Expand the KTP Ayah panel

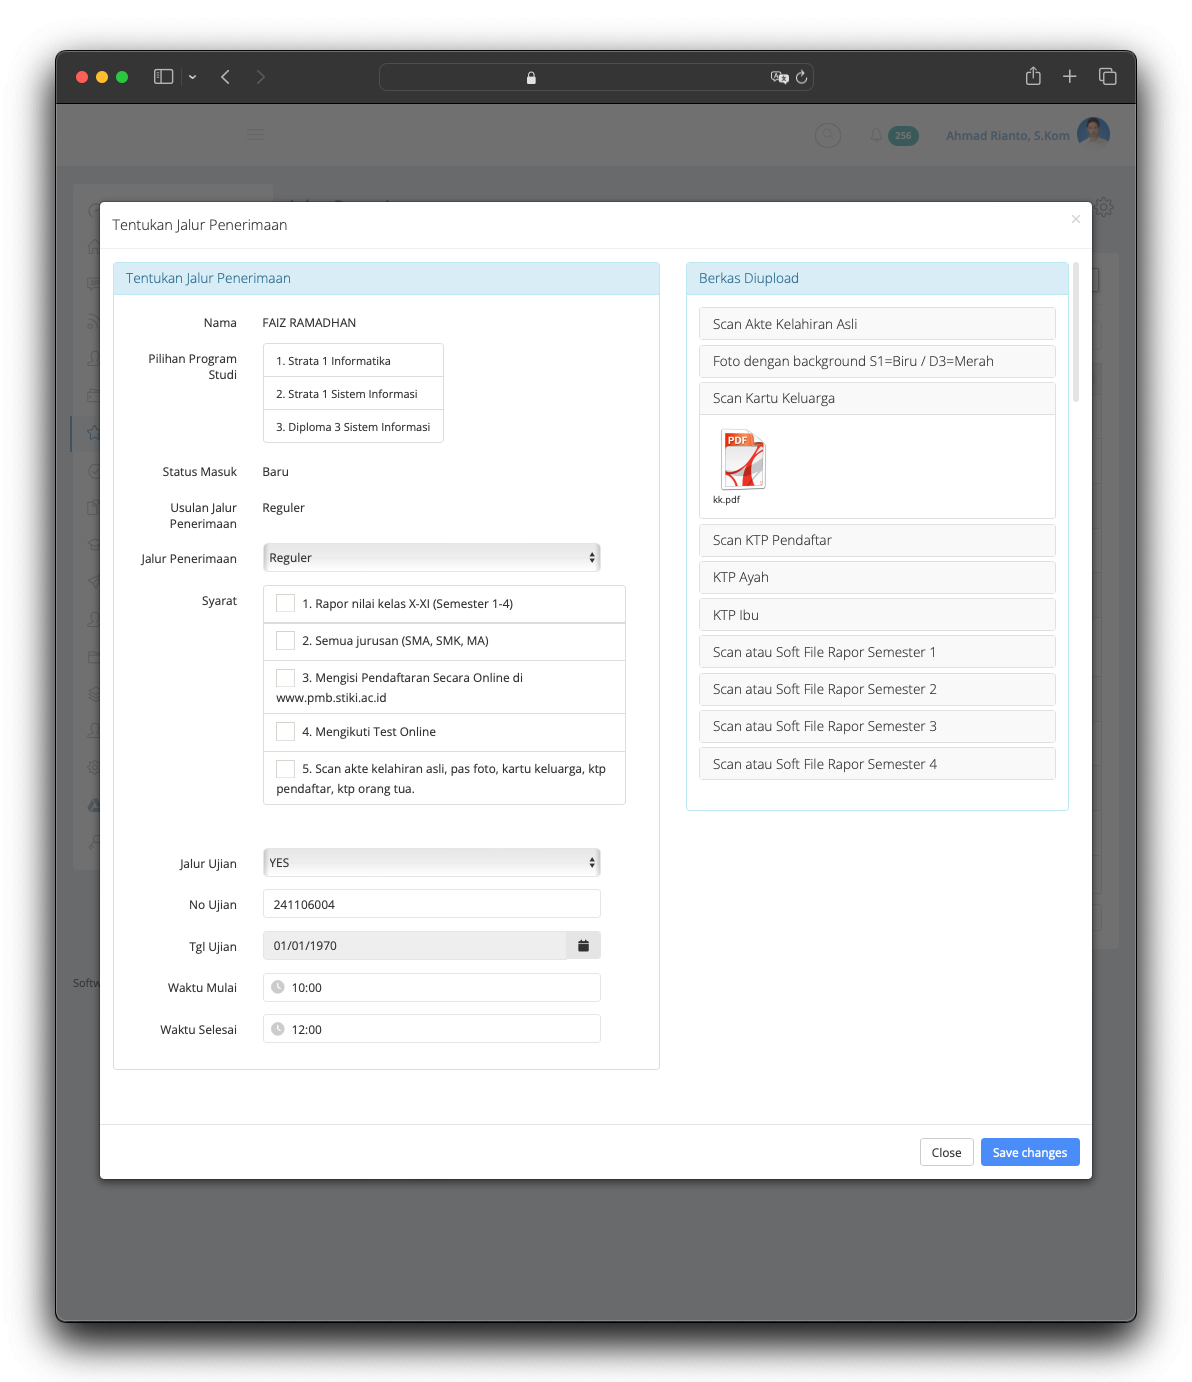coord(876,577)
